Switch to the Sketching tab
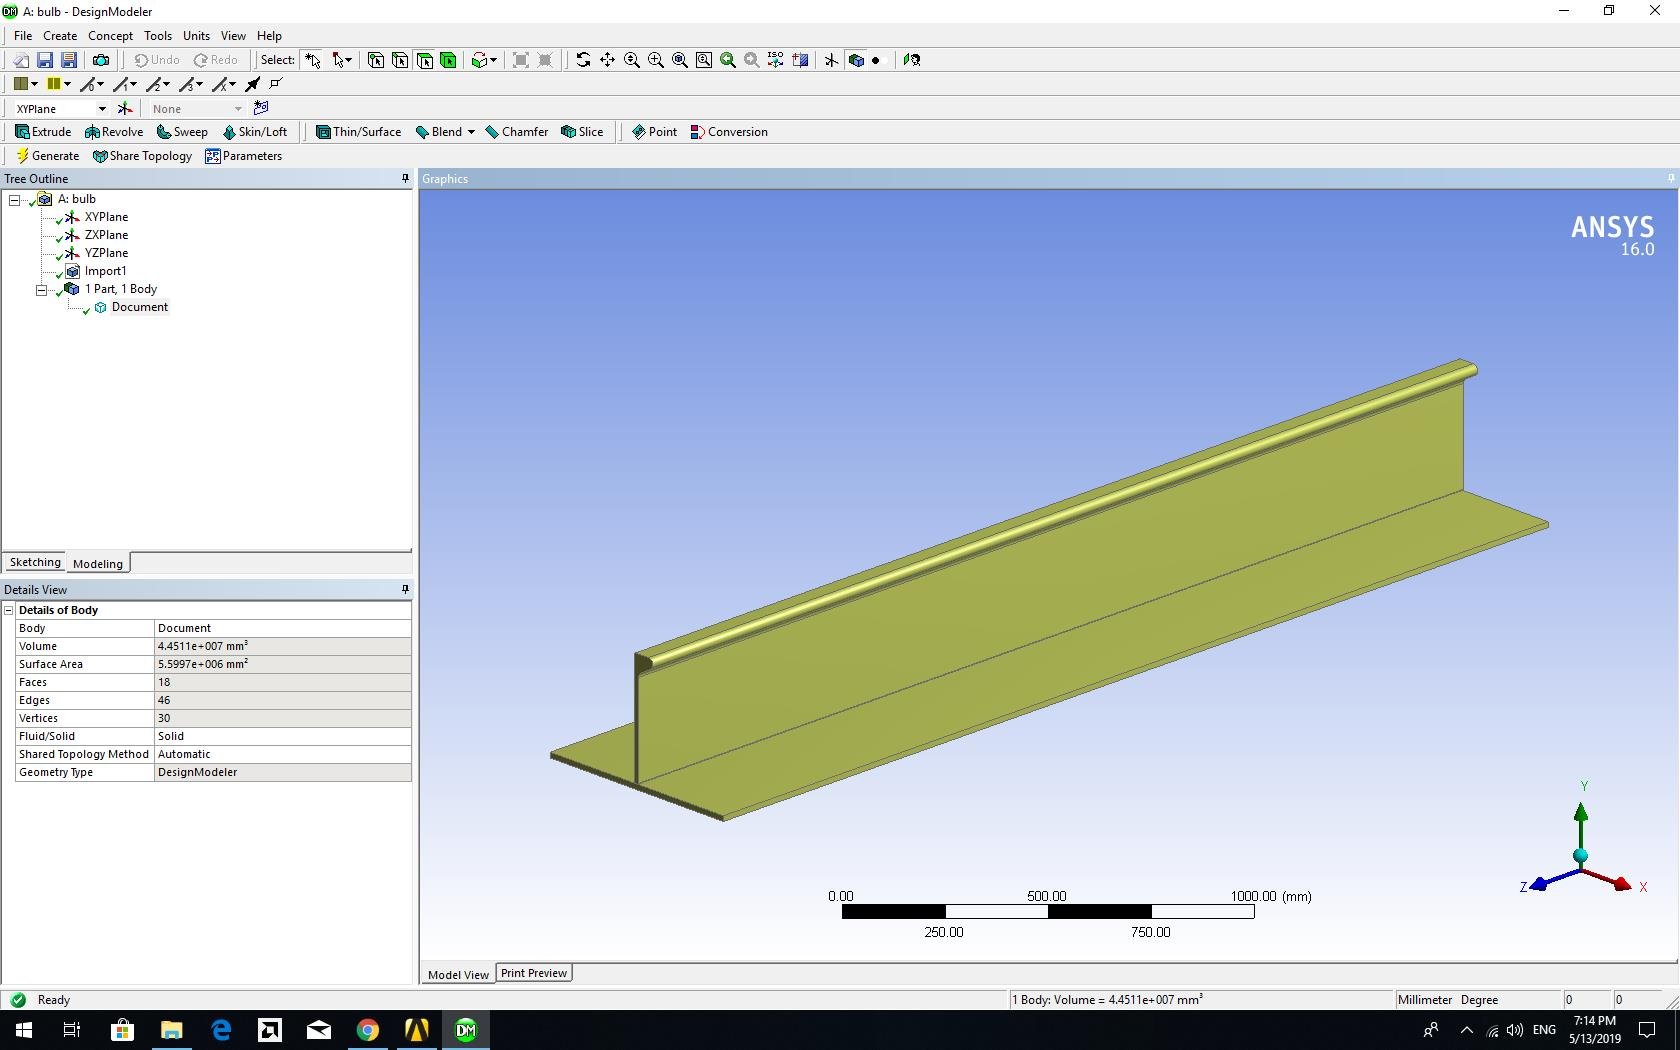The height and width of the screenshot is (1050, 1680). click(35, 562)
